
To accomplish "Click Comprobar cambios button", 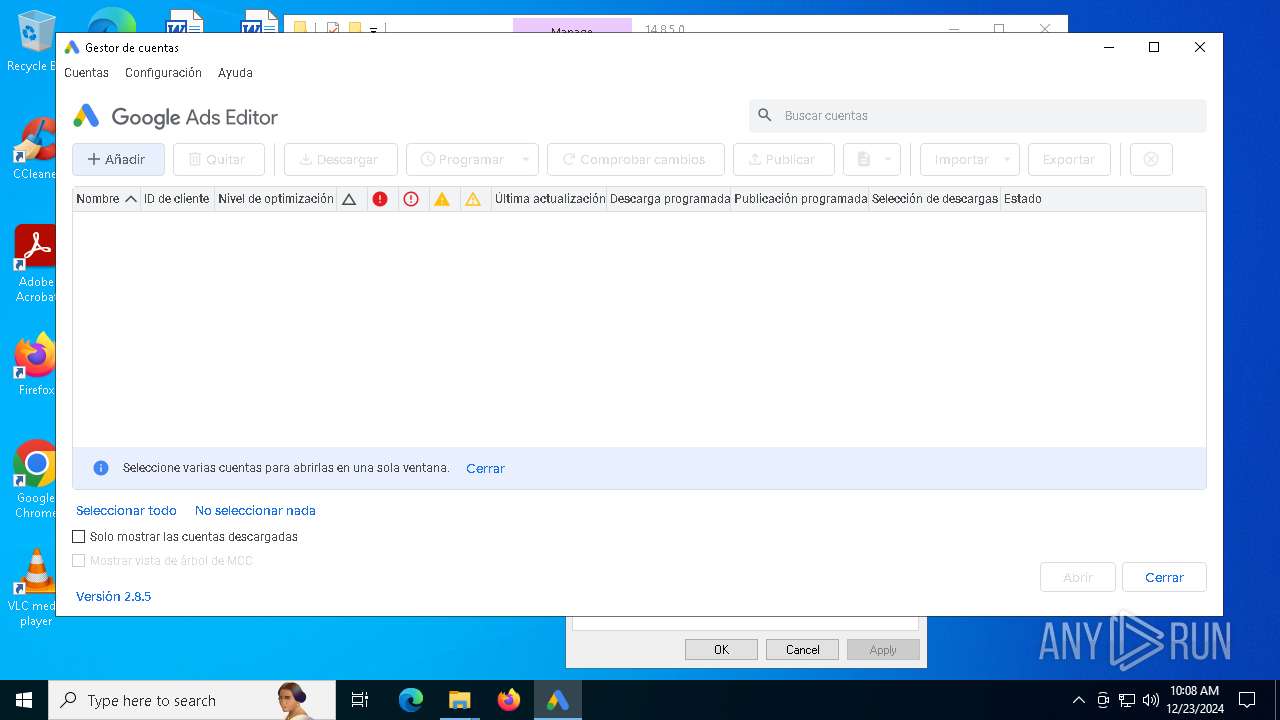I will [635, 159].
